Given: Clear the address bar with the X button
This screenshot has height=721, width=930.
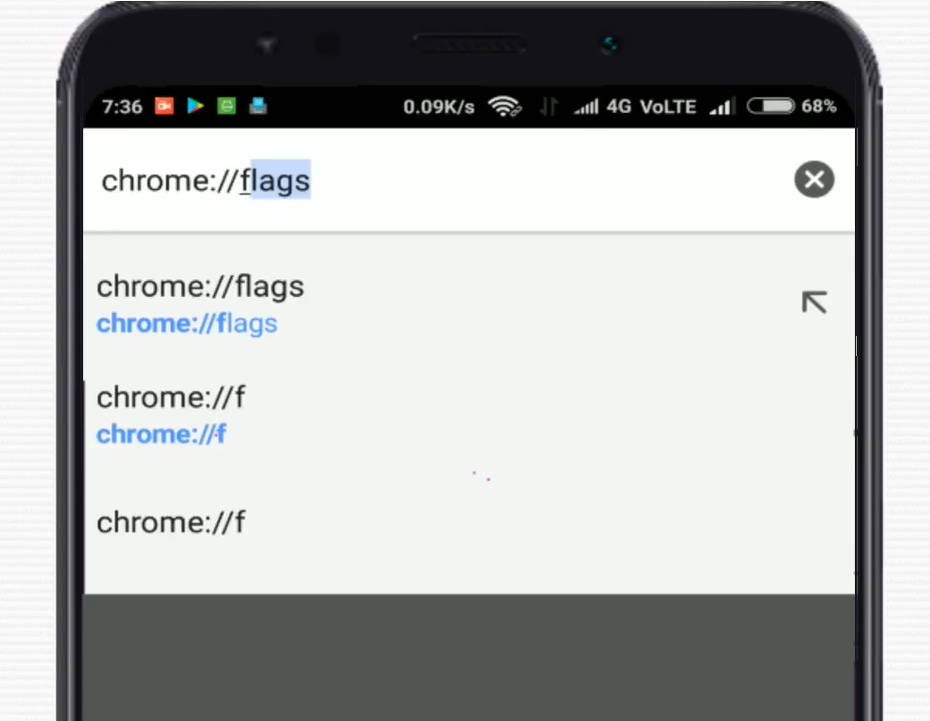Looking at the screenshot, I should point(814,179).
